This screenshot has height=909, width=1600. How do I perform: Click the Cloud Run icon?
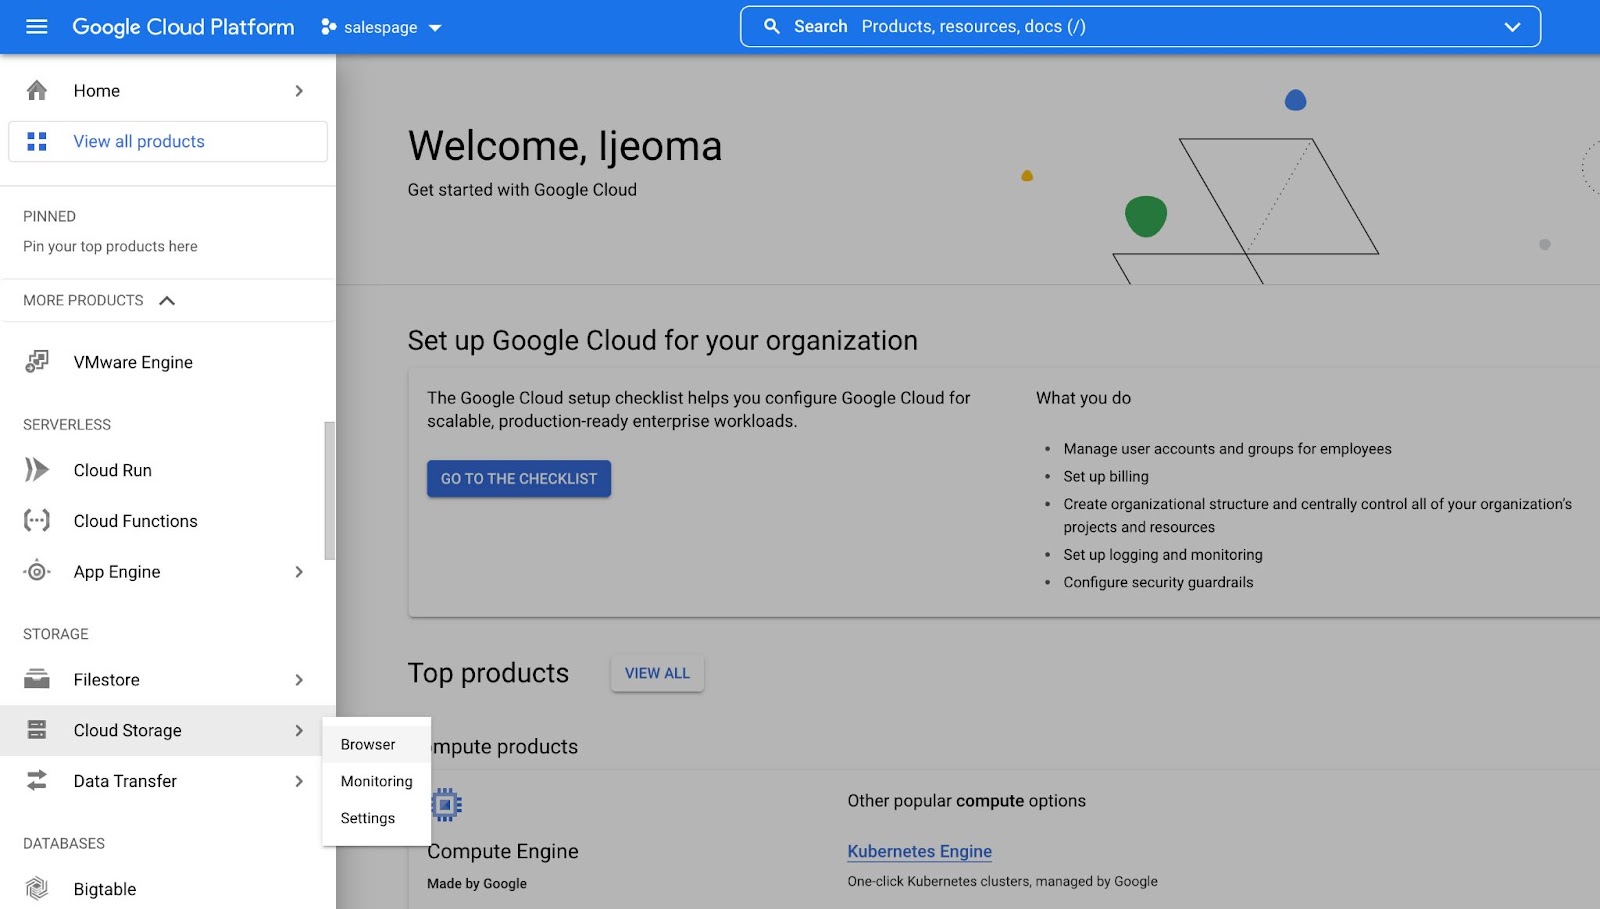pyautogui.click(x=37, y=470)
